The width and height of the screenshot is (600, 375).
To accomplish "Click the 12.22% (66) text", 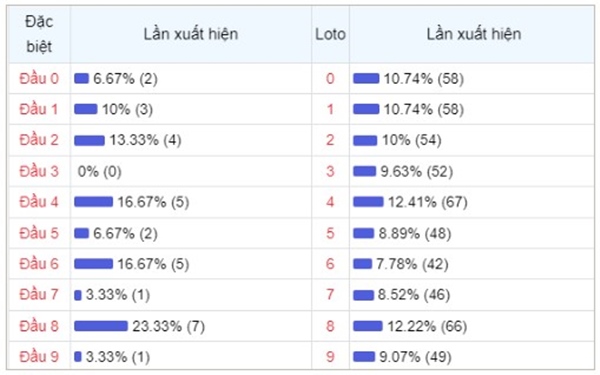I will (x=427, y=326).
